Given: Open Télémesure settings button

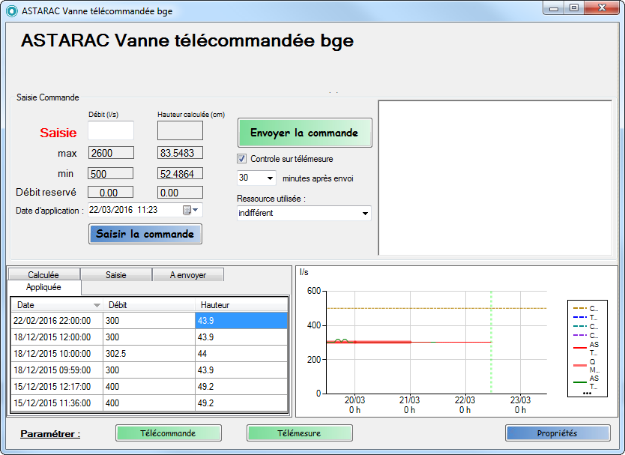Looking at the screenshot, I should 299,433.
